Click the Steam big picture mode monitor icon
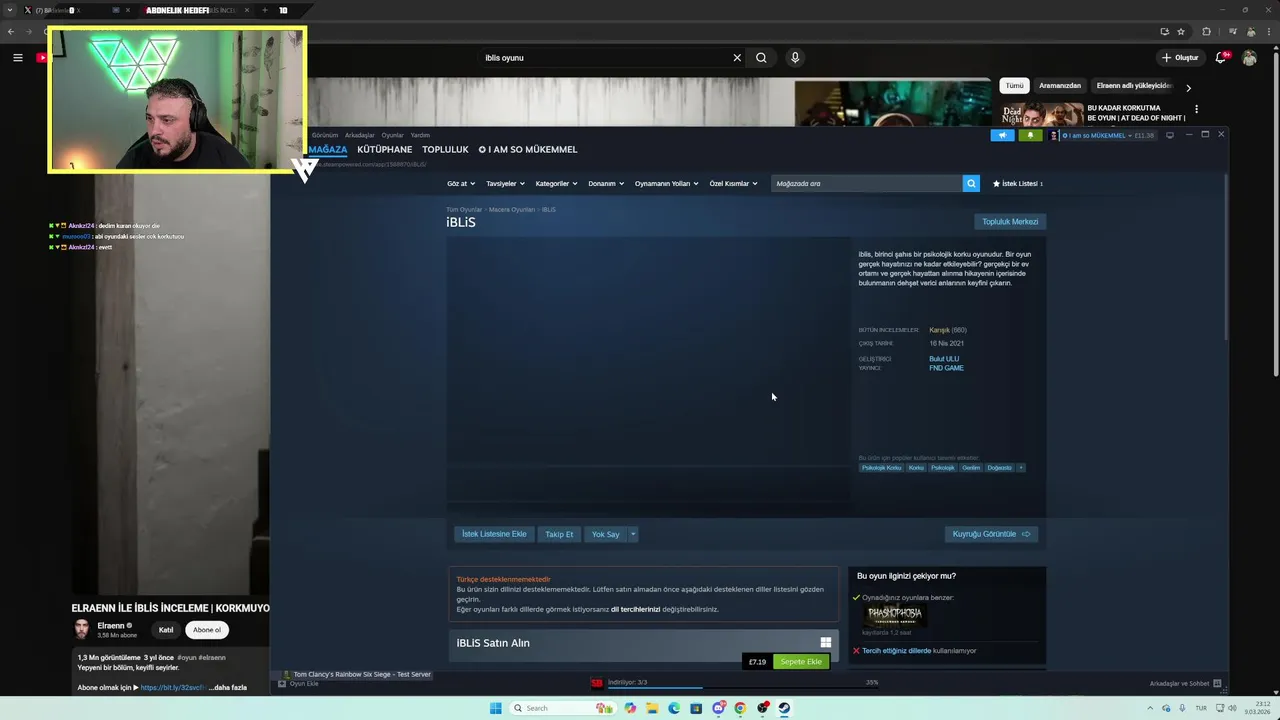This screenshot has height=720, width=1280. (x=1169, y=135)
